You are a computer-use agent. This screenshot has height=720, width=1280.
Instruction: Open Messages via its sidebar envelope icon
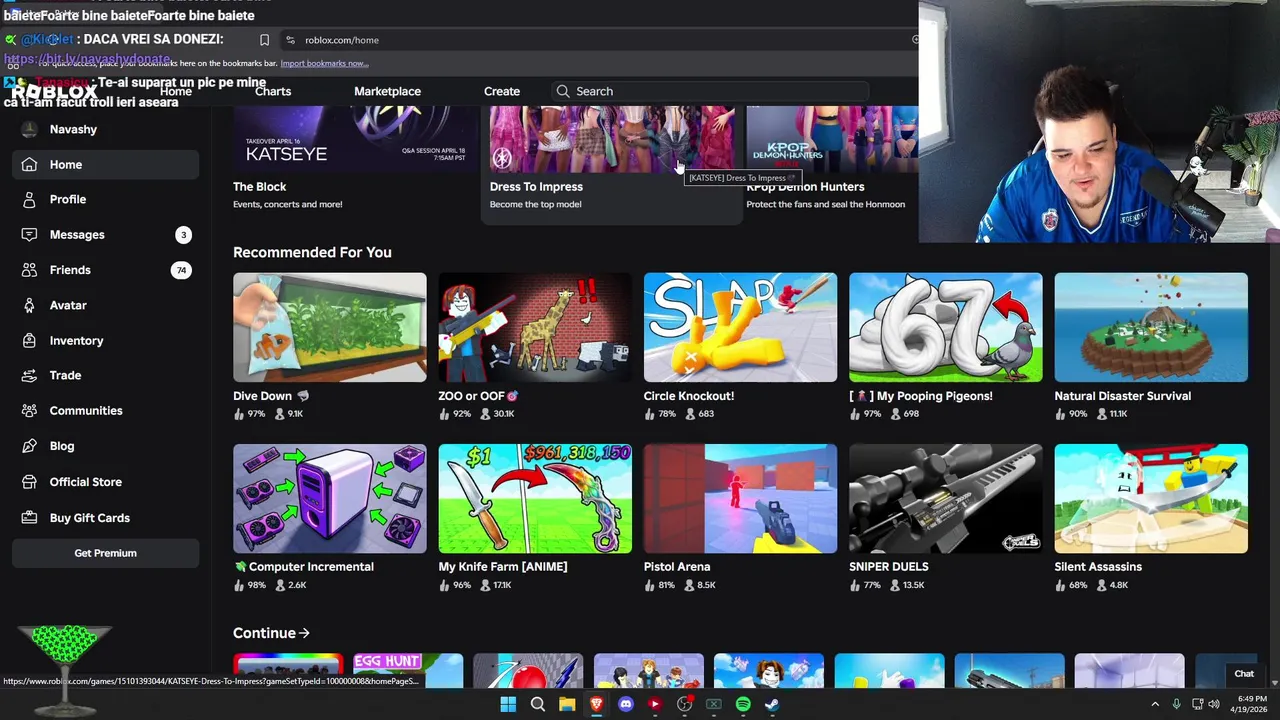30,235
